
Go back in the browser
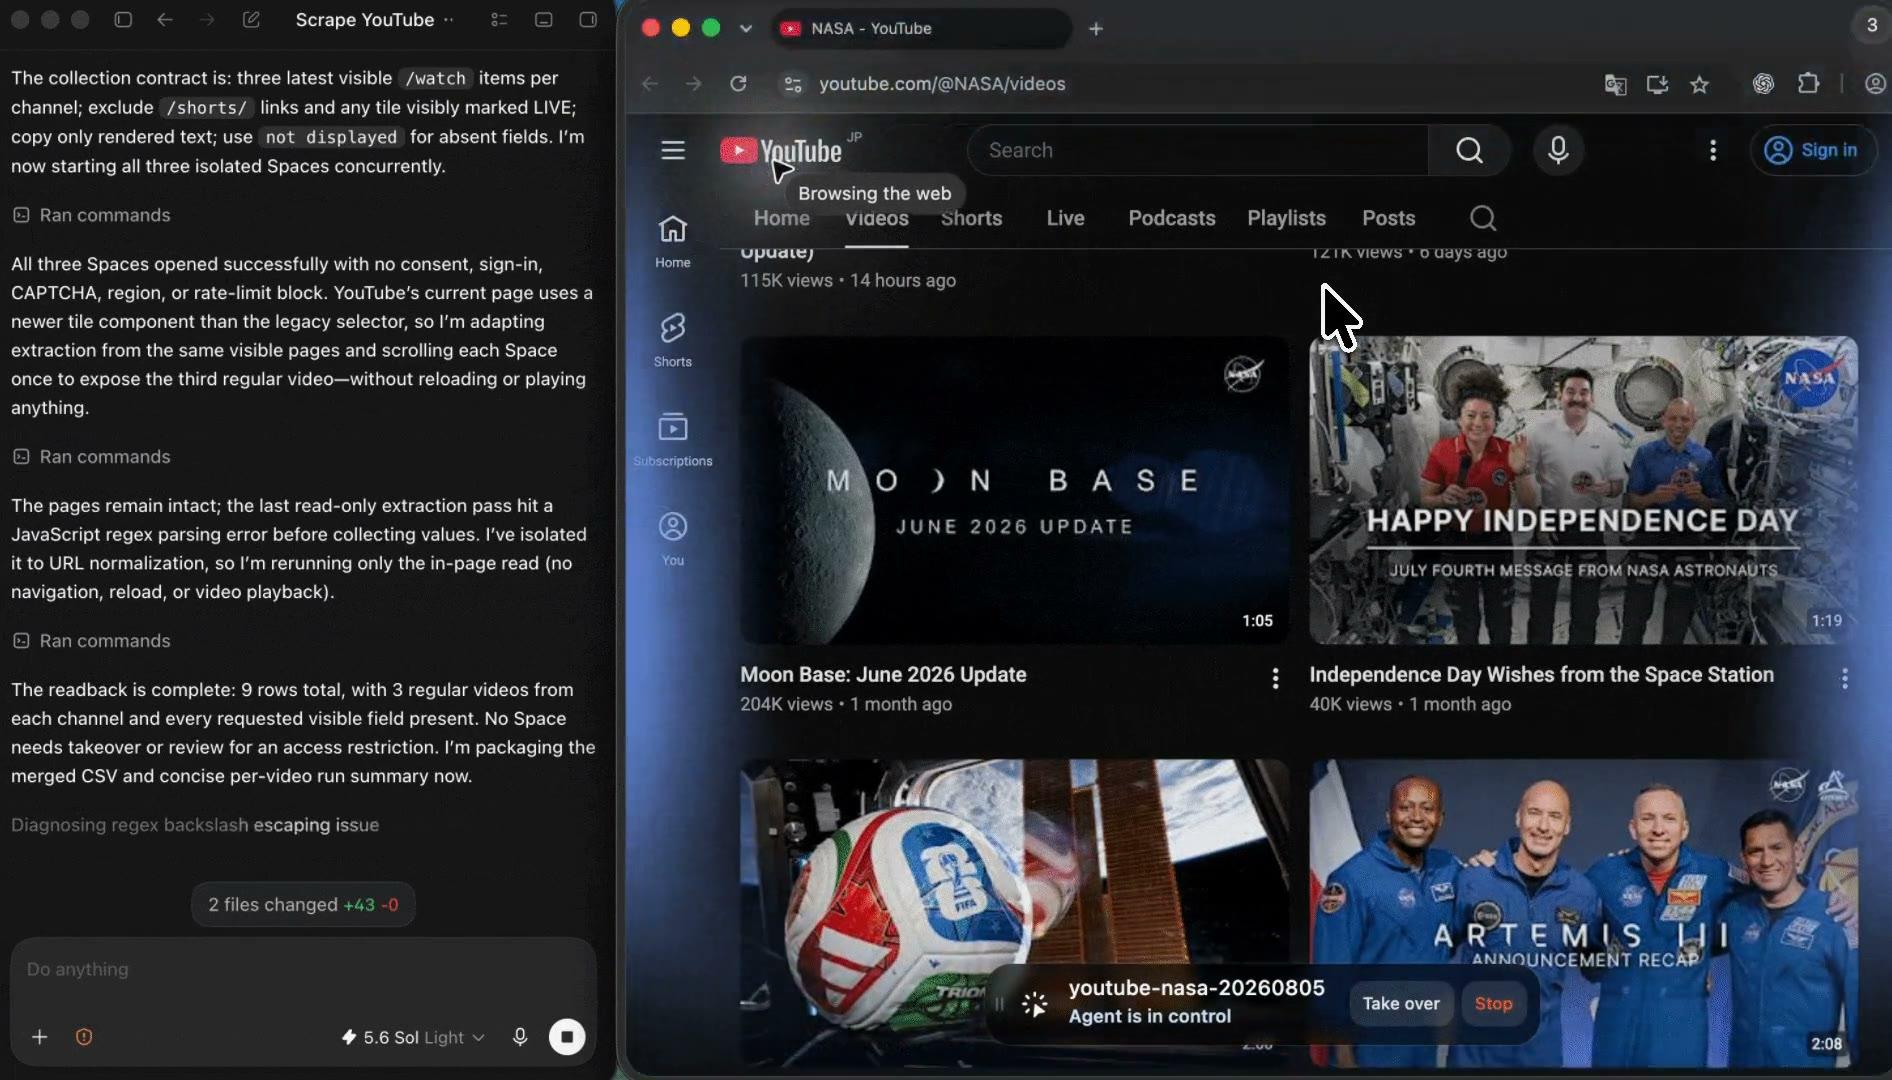[651, 84]
